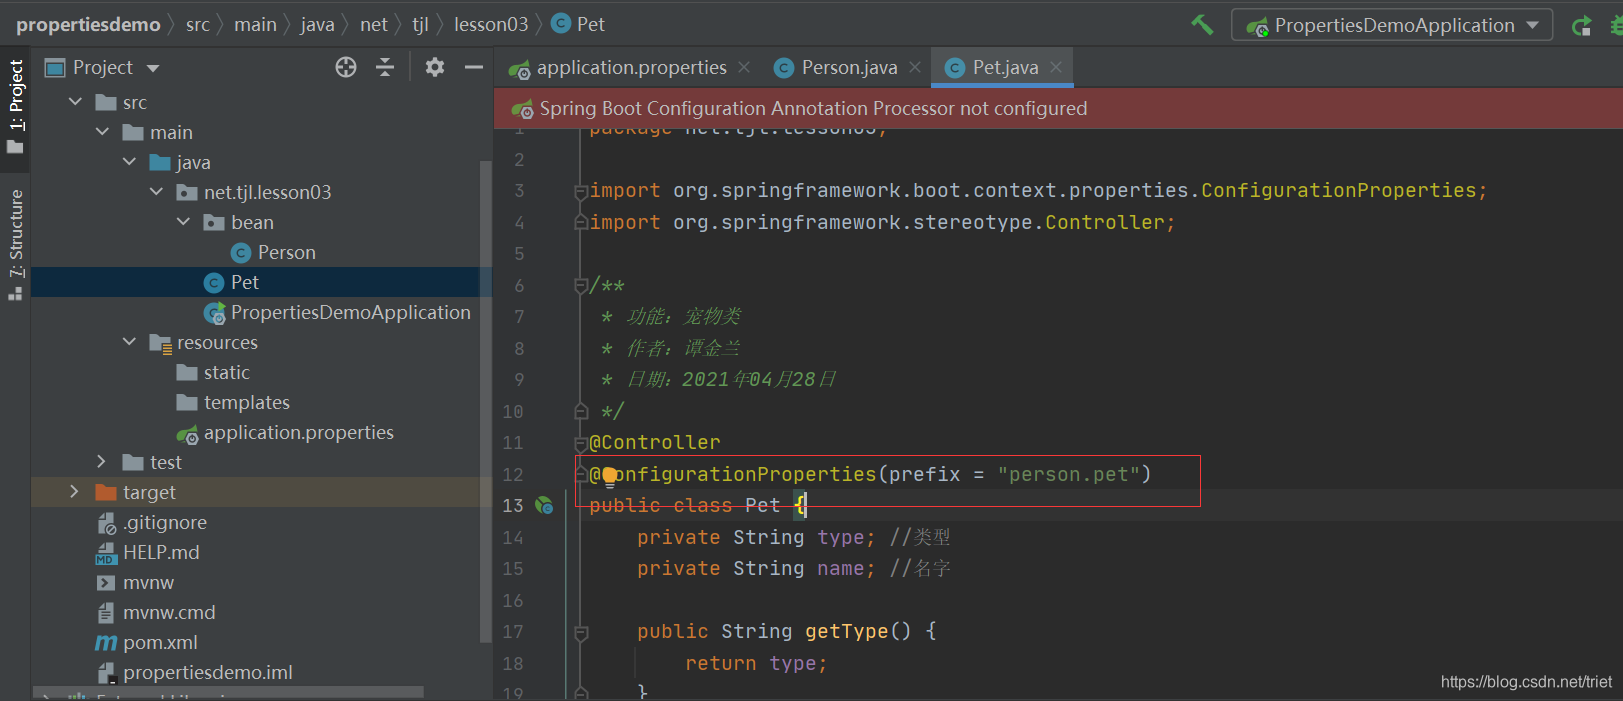The height and width of the screenshot is (701, 1623).
Task: Click propertiesdemo in the breadcrumb bar
Action: pos(88,24)
